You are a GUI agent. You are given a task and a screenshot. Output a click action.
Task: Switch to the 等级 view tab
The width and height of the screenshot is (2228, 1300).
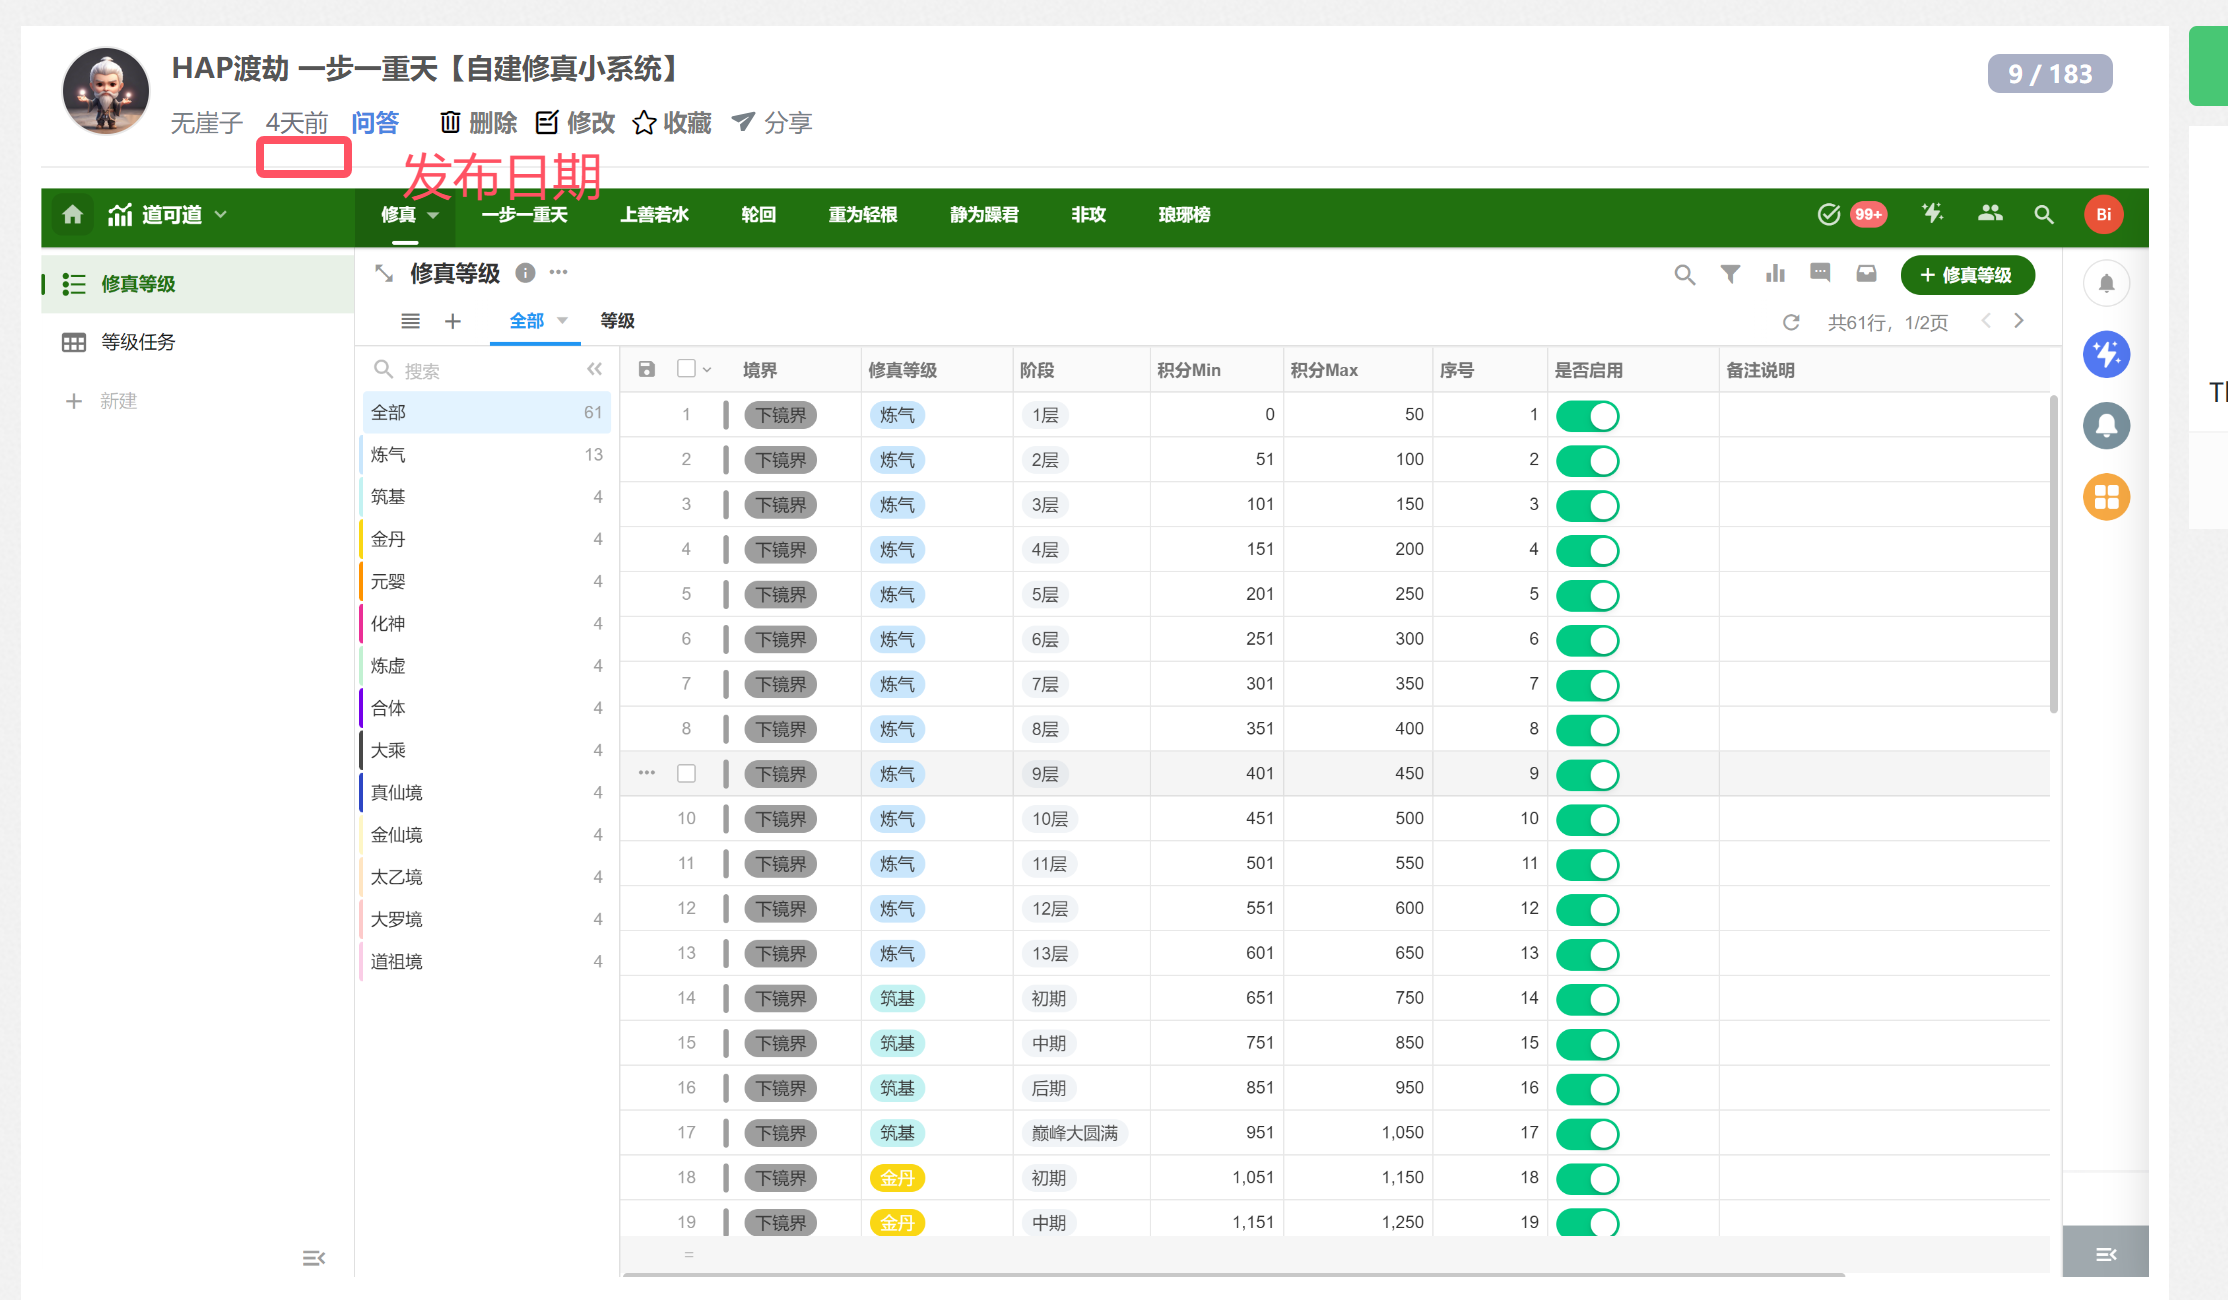coord(617,321)
